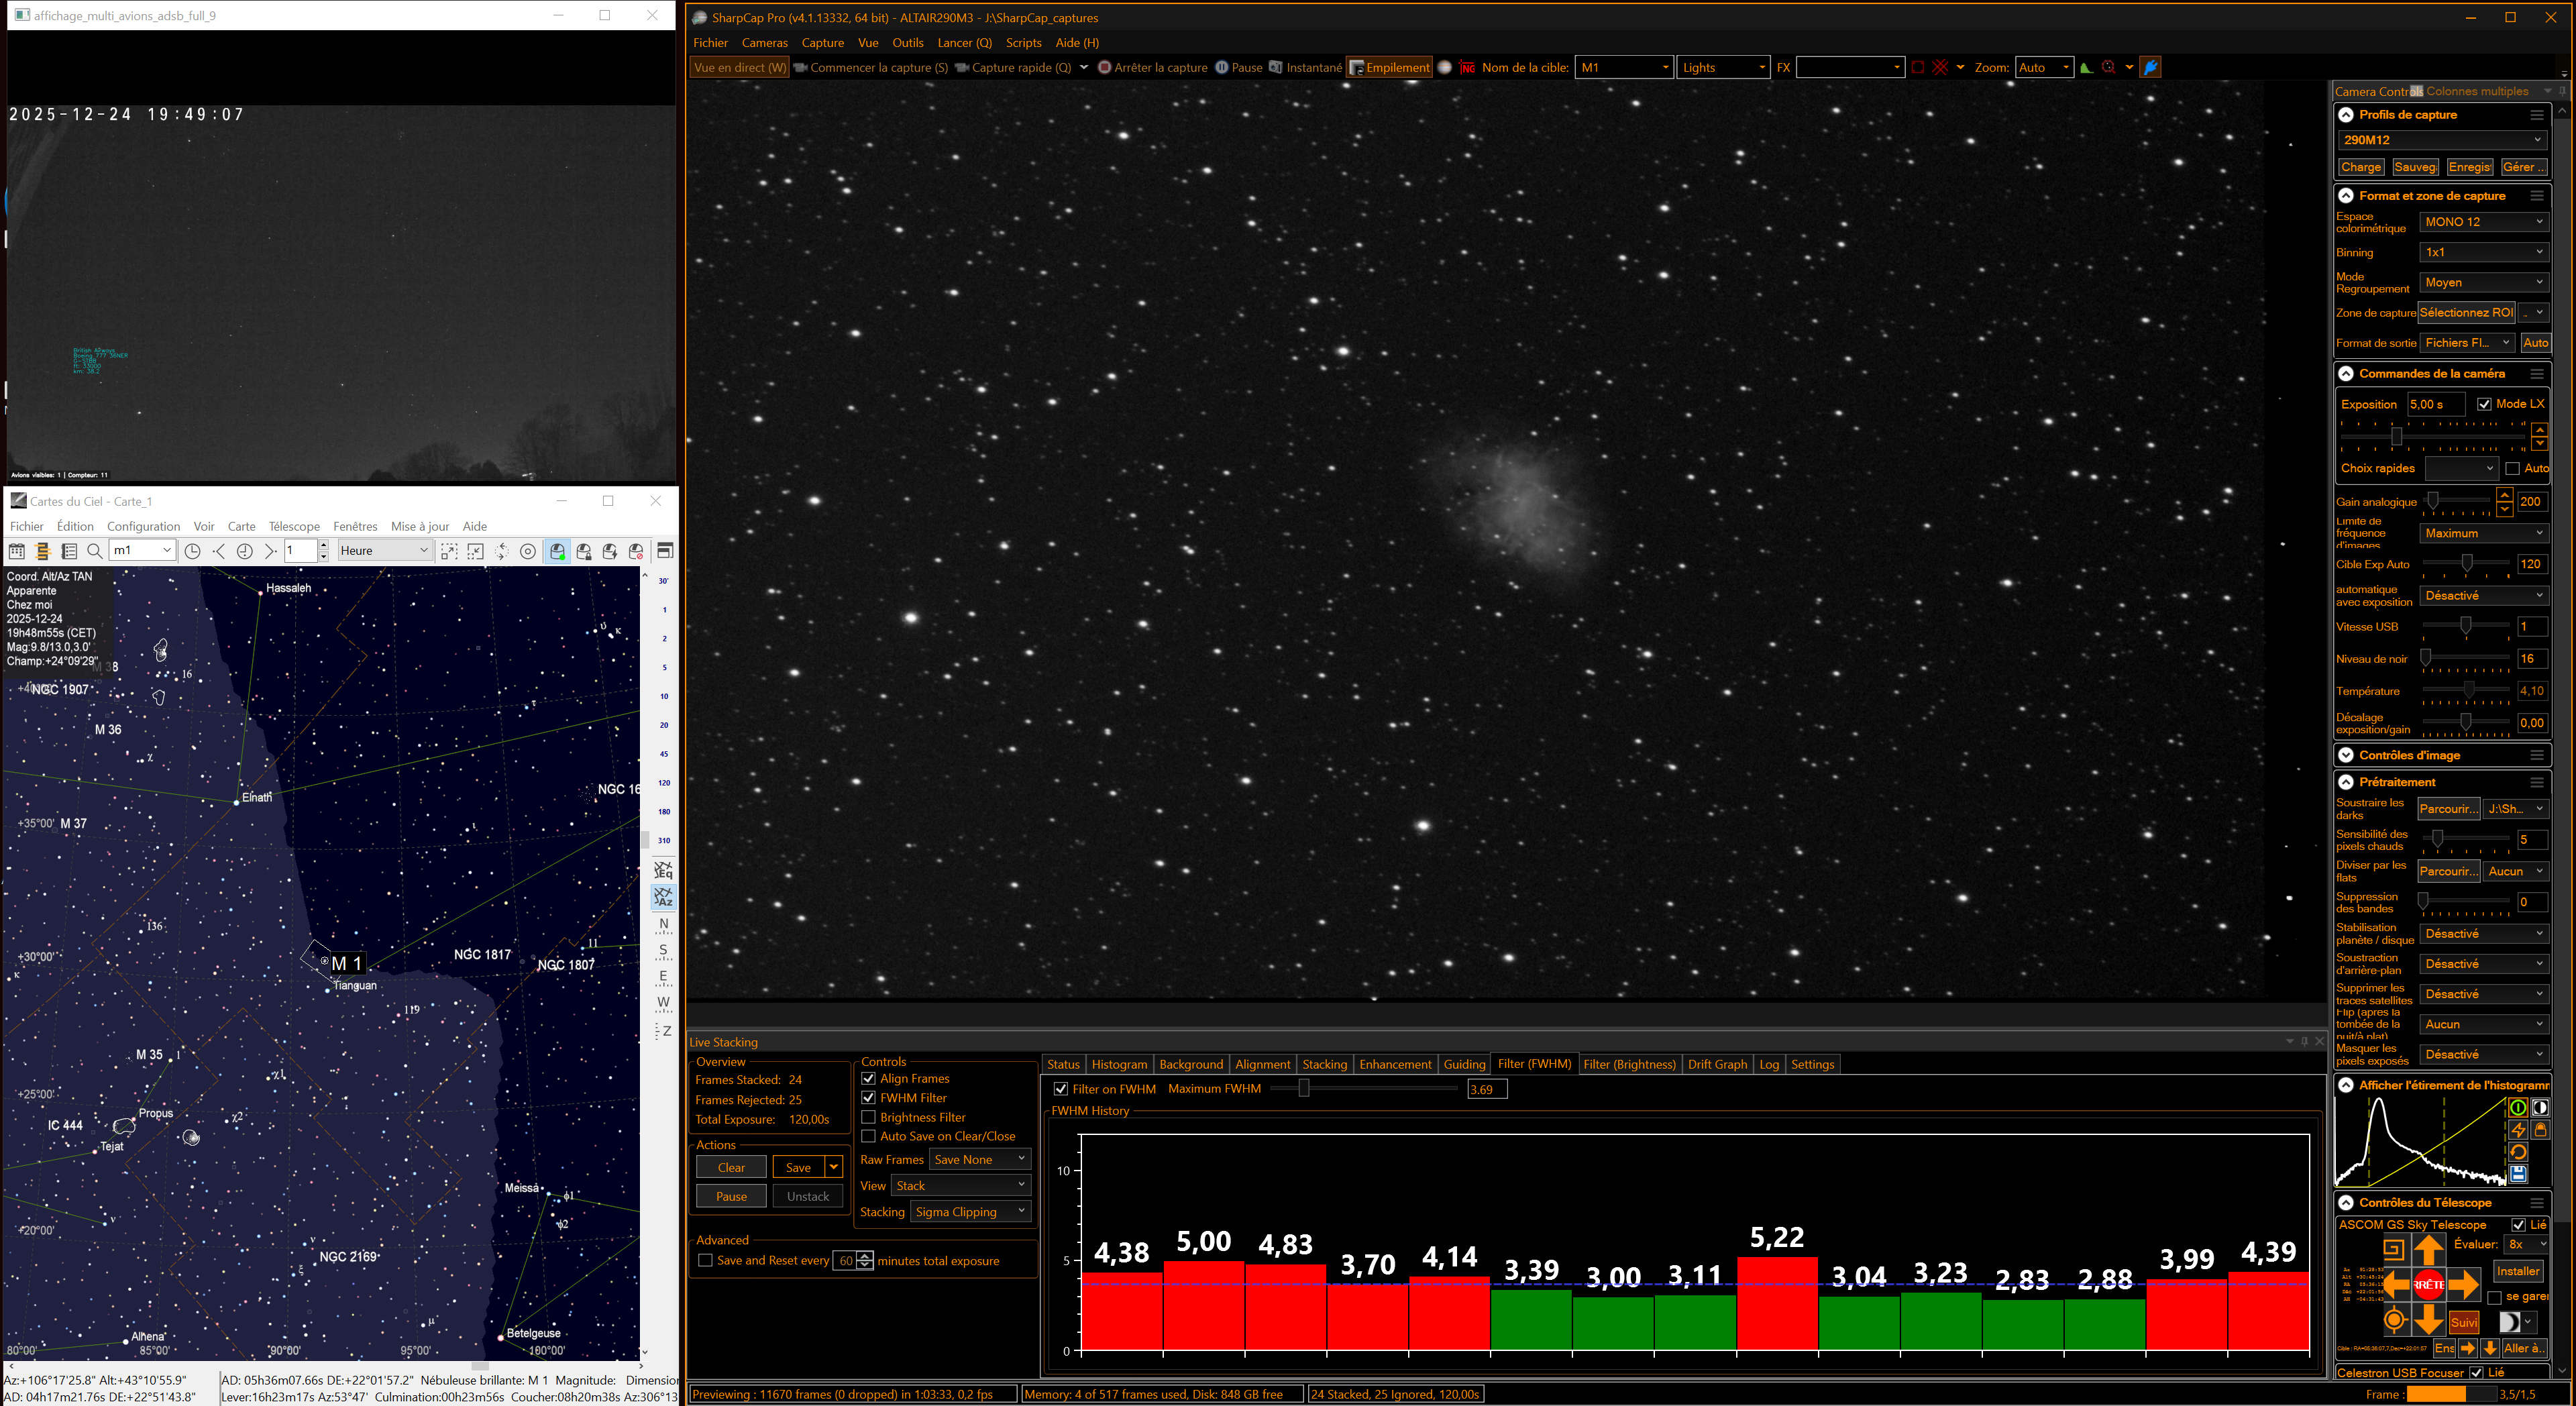Switch to equatorial coordinates icon in side toolbar

(663, 870)
